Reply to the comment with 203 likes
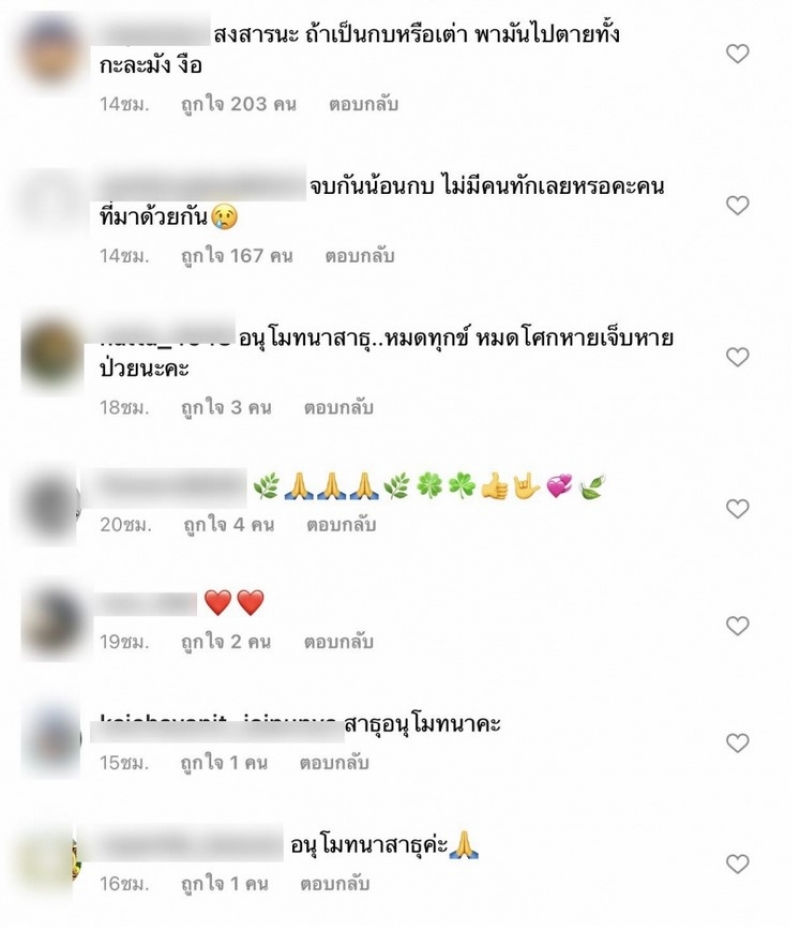Screen dimensions: 800x931 pos(363,104)
